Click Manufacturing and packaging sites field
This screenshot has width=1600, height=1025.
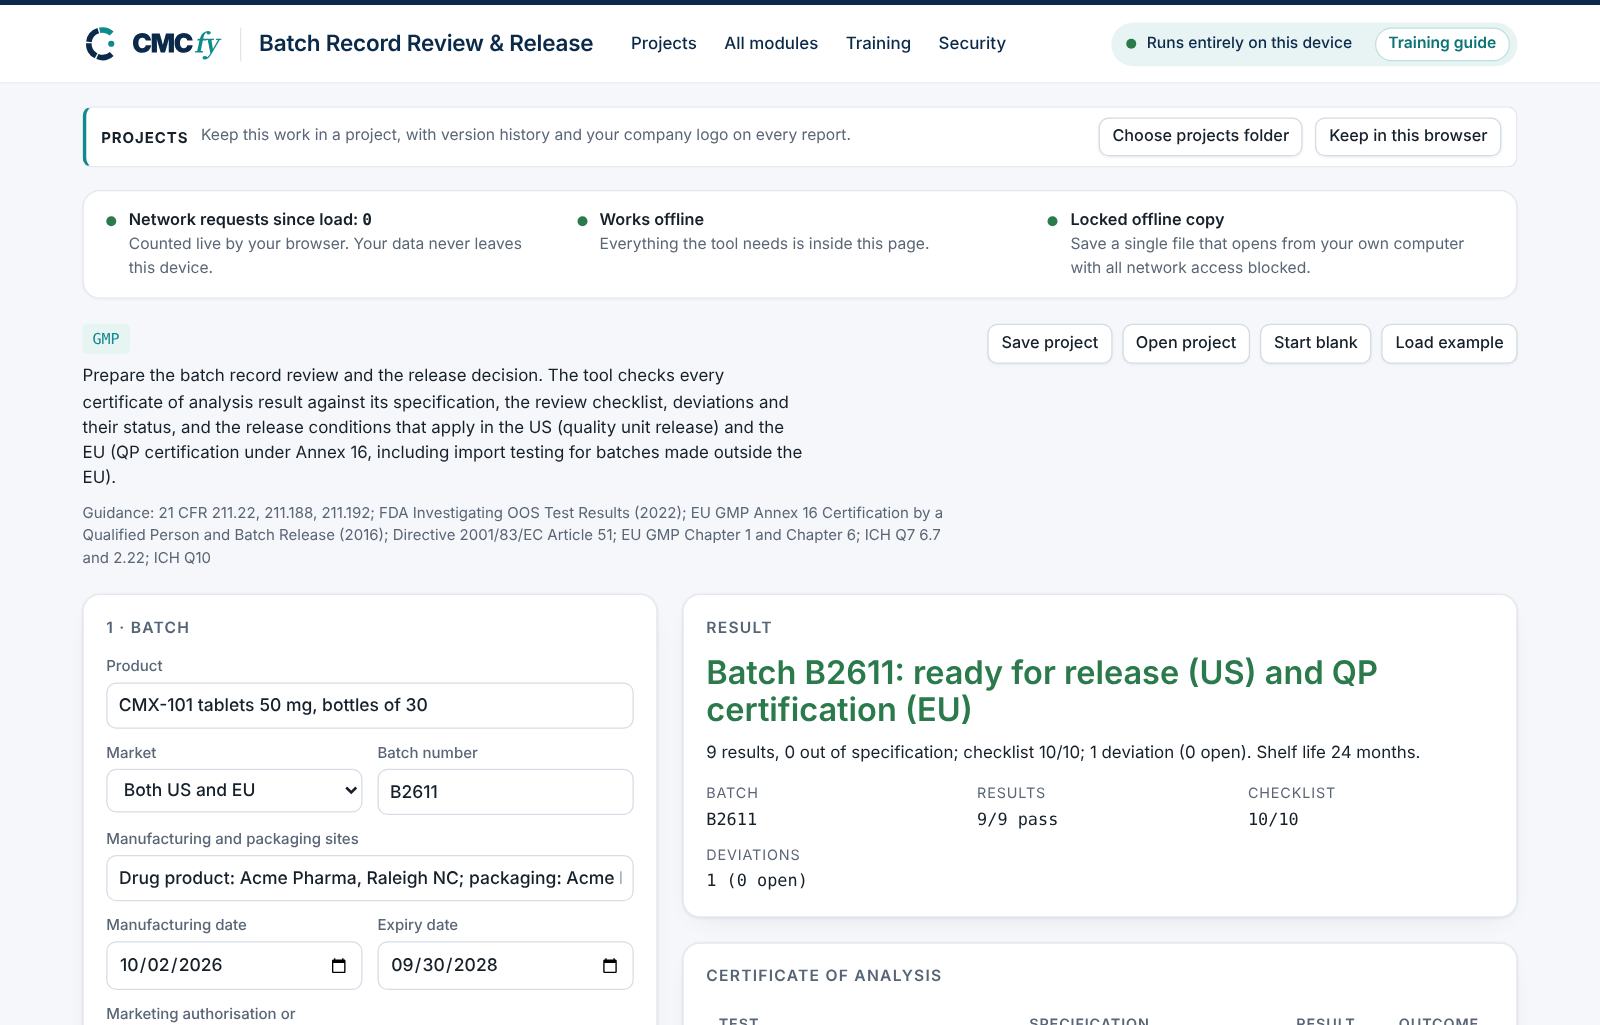[369, 878]
